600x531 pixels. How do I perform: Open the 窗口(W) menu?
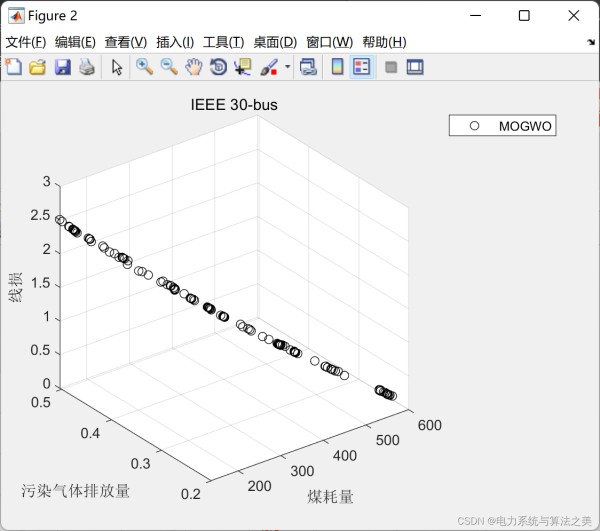tap(329, 42)
